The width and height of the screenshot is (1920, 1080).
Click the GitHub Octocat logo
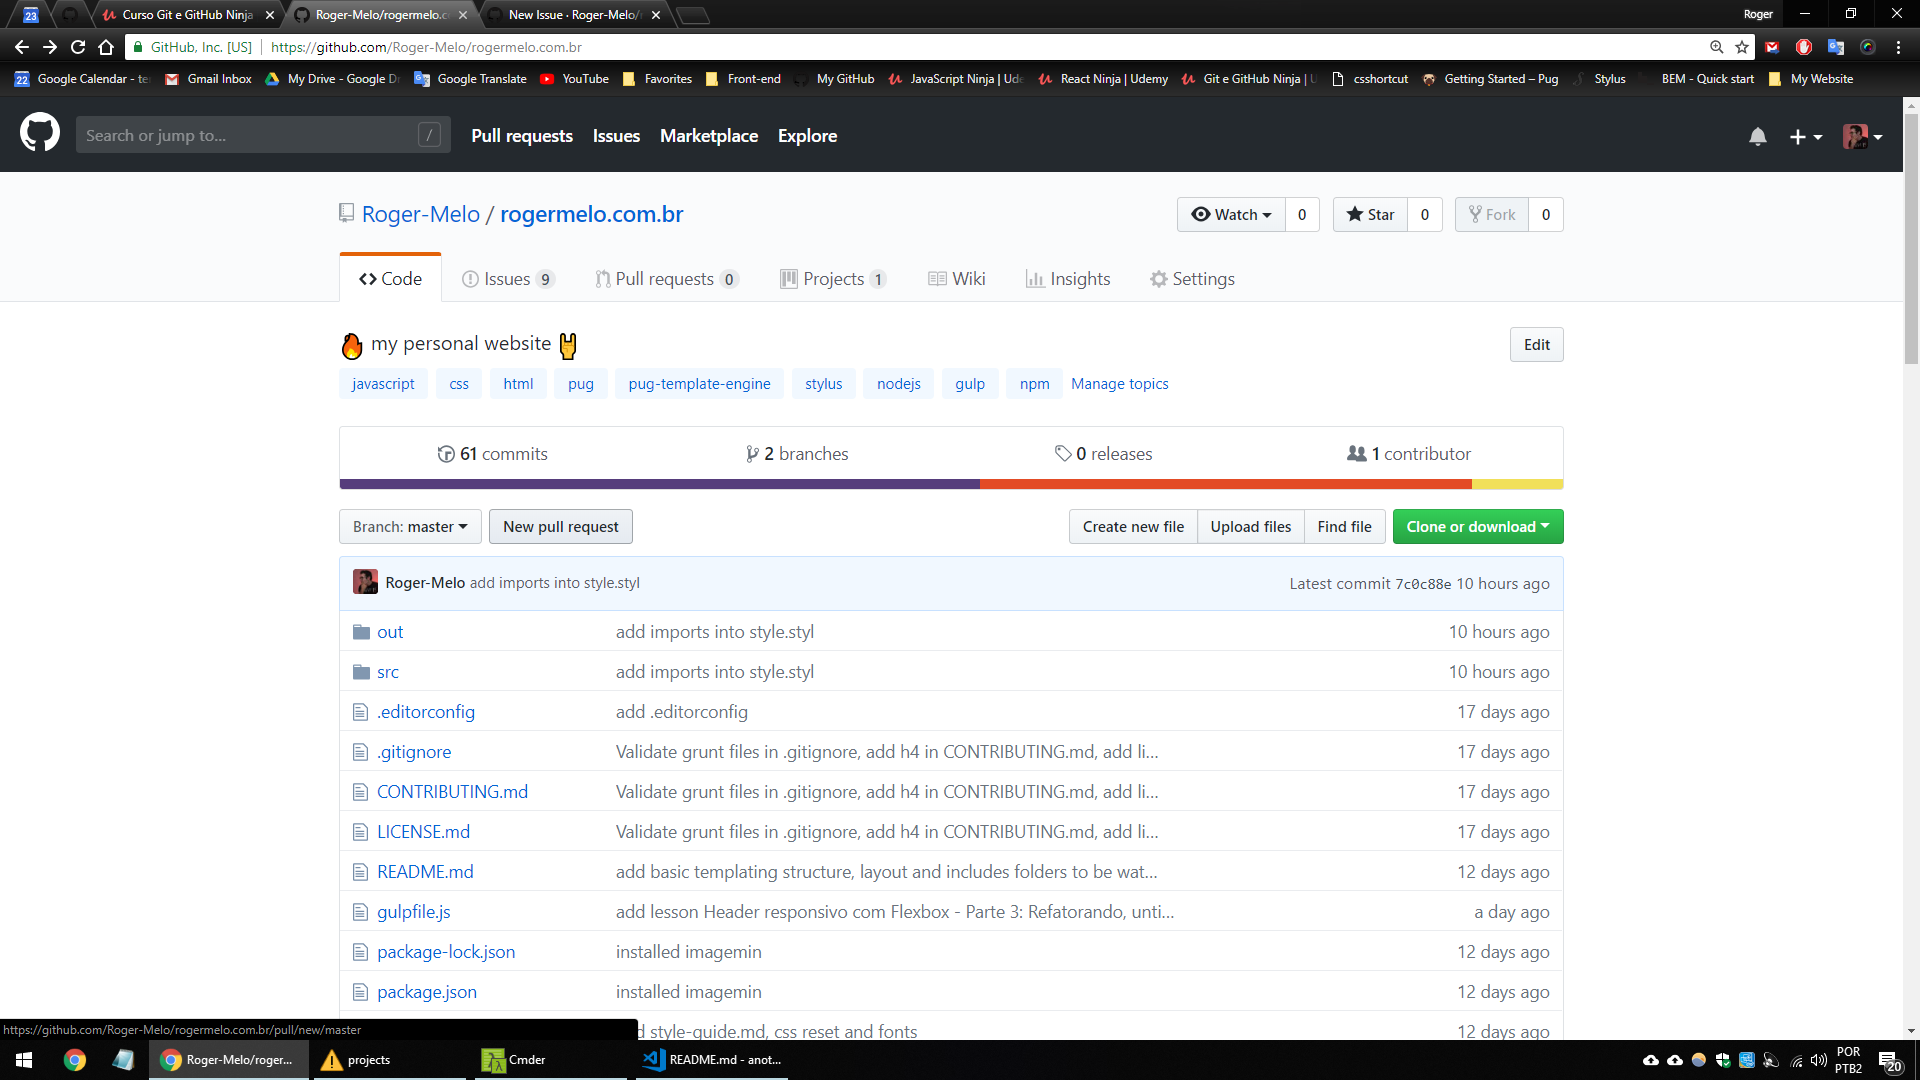coord(40,133)
